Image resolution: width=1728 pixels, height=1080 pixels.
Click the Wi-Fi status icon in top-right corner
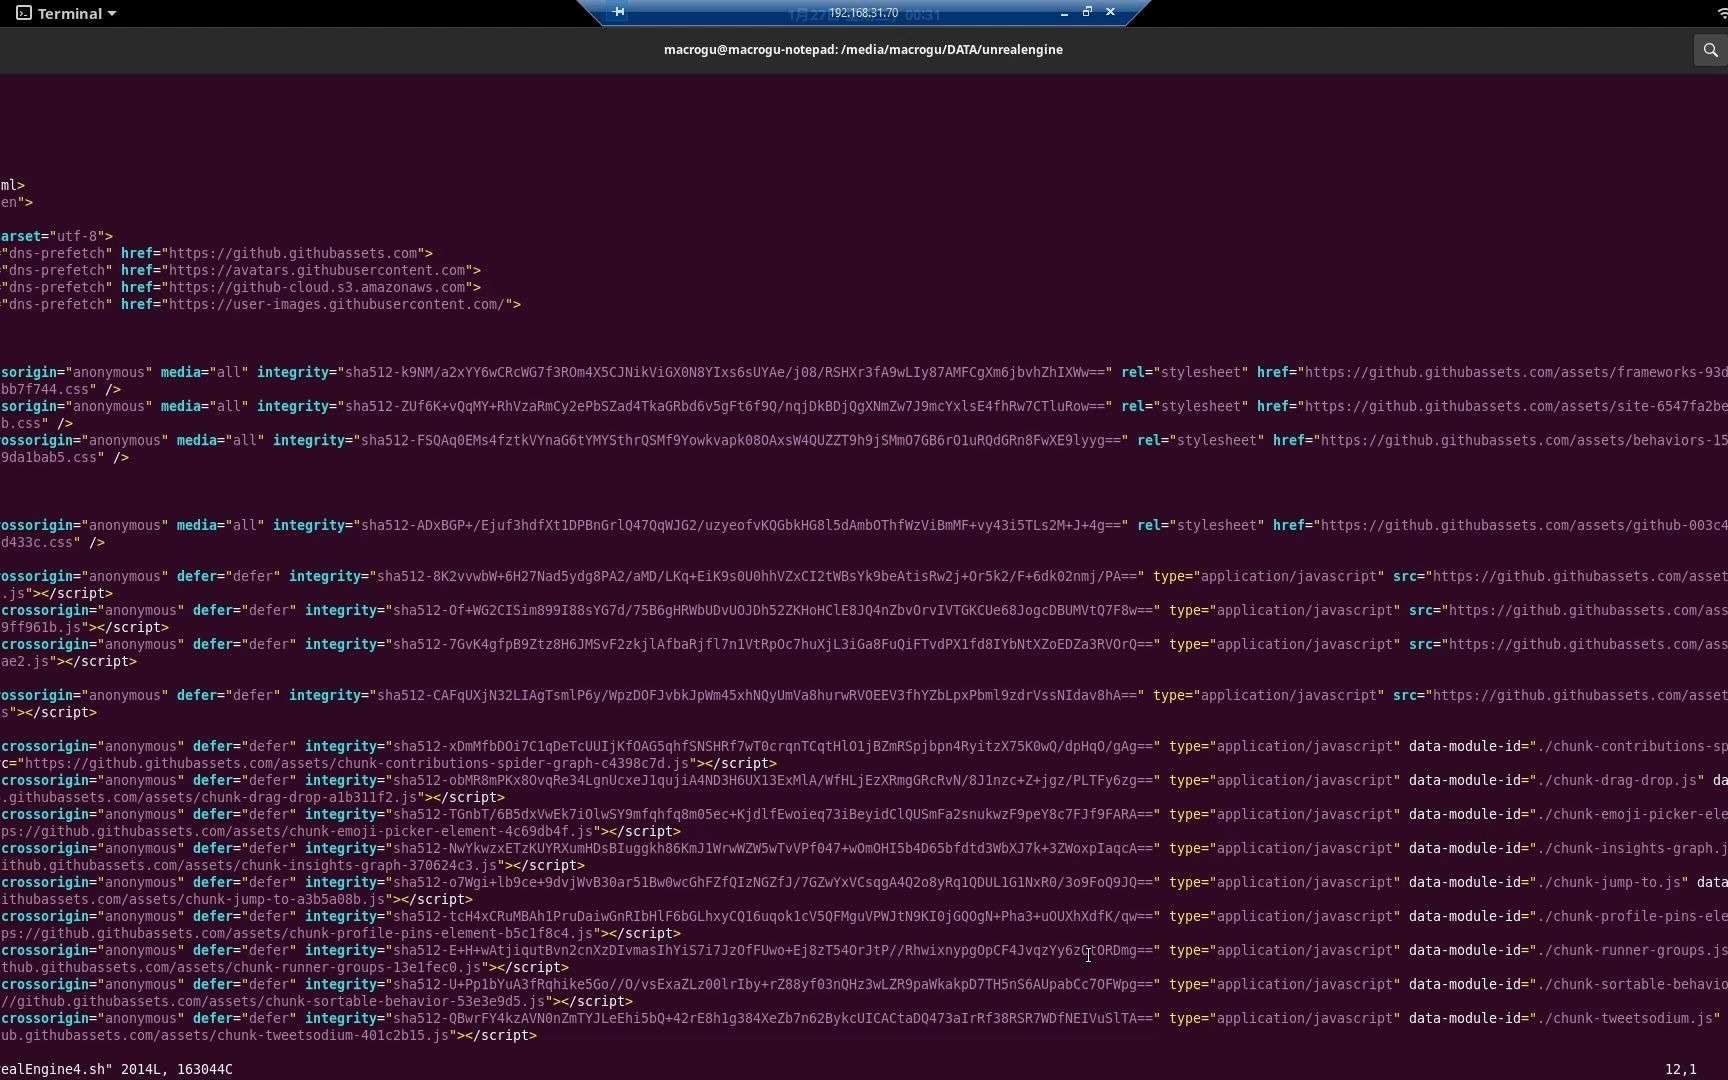1722,13
